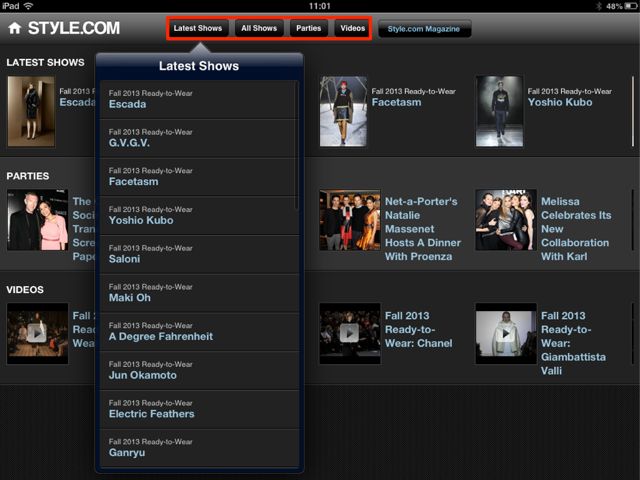Image resolution: width=640 pixels, height=480 pixels.
Task: Select Escada in the Latest Shows popover
Action: 199,99
